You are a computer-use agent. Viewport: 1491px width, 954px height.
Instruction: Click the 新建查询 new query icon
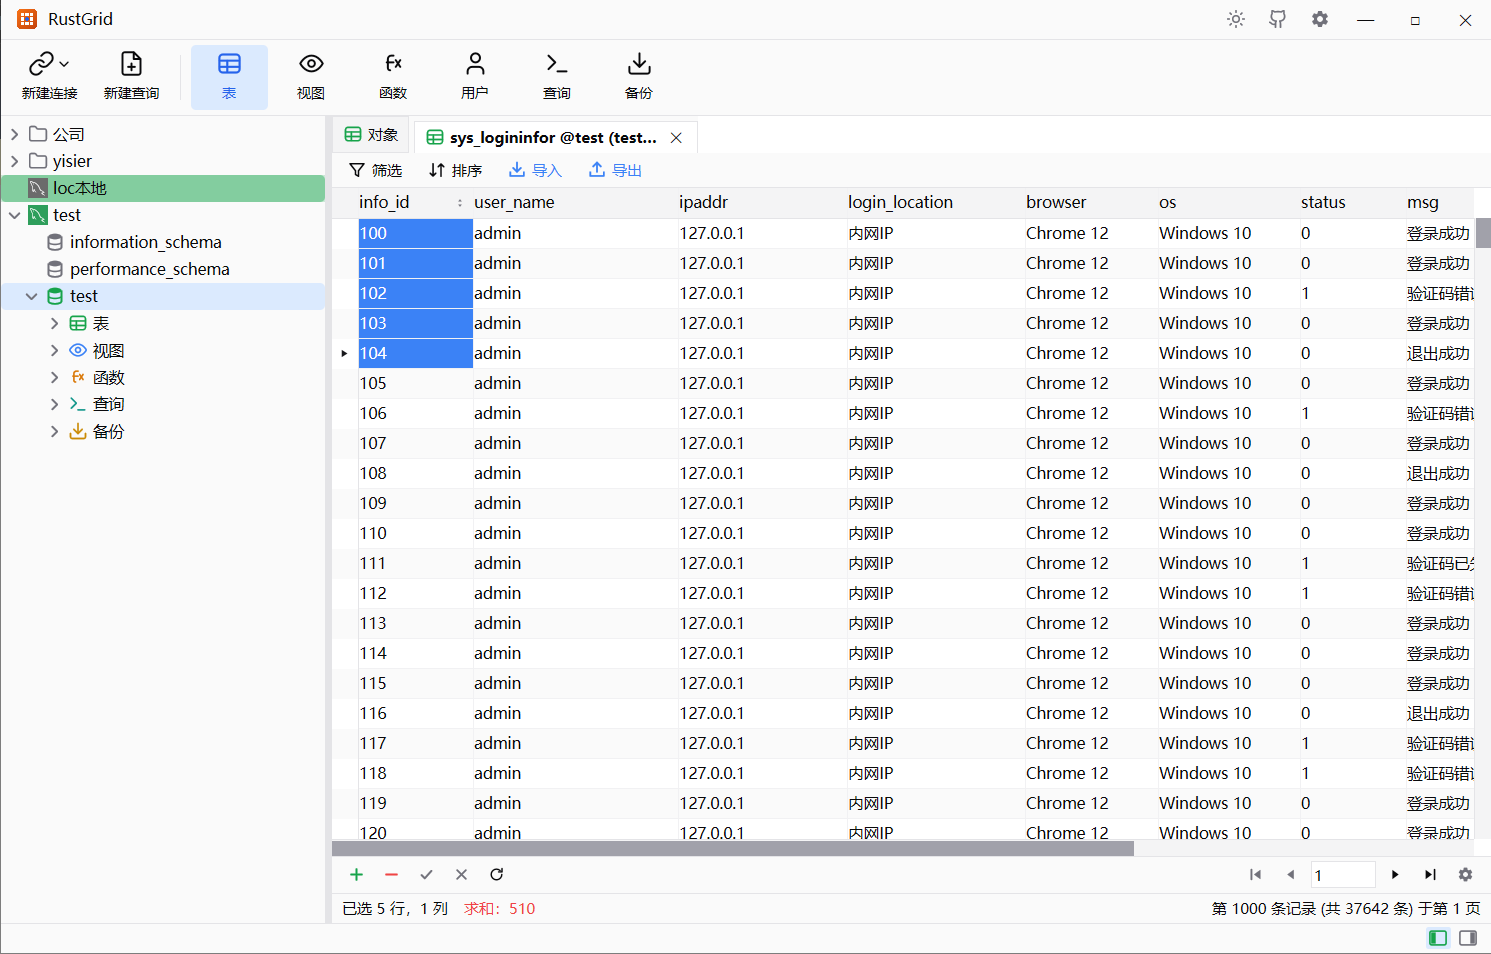pos(131,76)
